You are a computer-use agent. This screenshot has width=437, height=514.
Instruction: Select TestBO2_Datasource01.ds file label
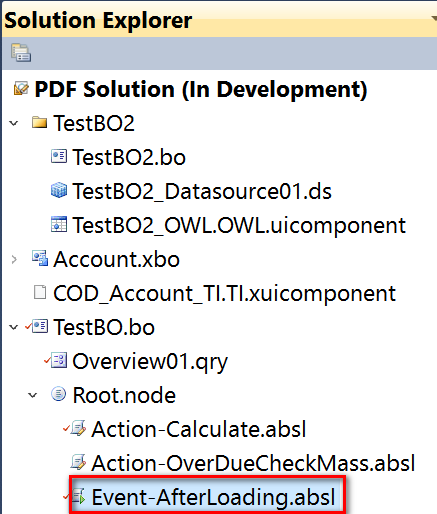tap(202, 191)
